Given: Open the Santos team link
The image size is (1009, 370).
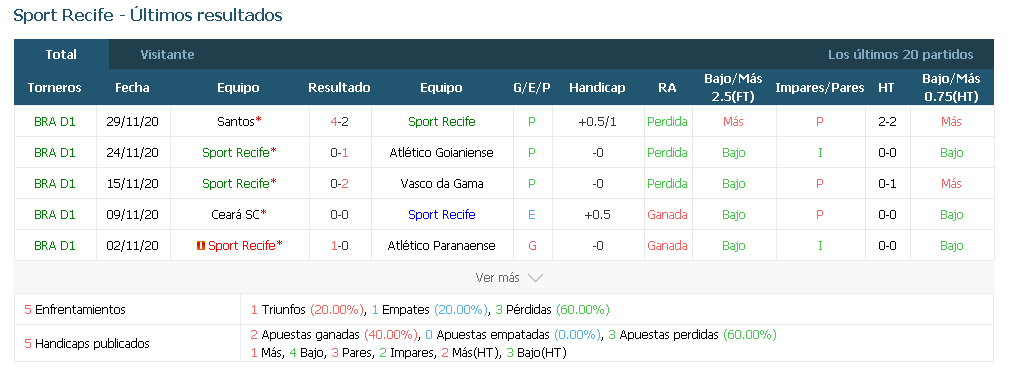Looking at the screenshot, I should pyautogui.click(x=236, y=122).
